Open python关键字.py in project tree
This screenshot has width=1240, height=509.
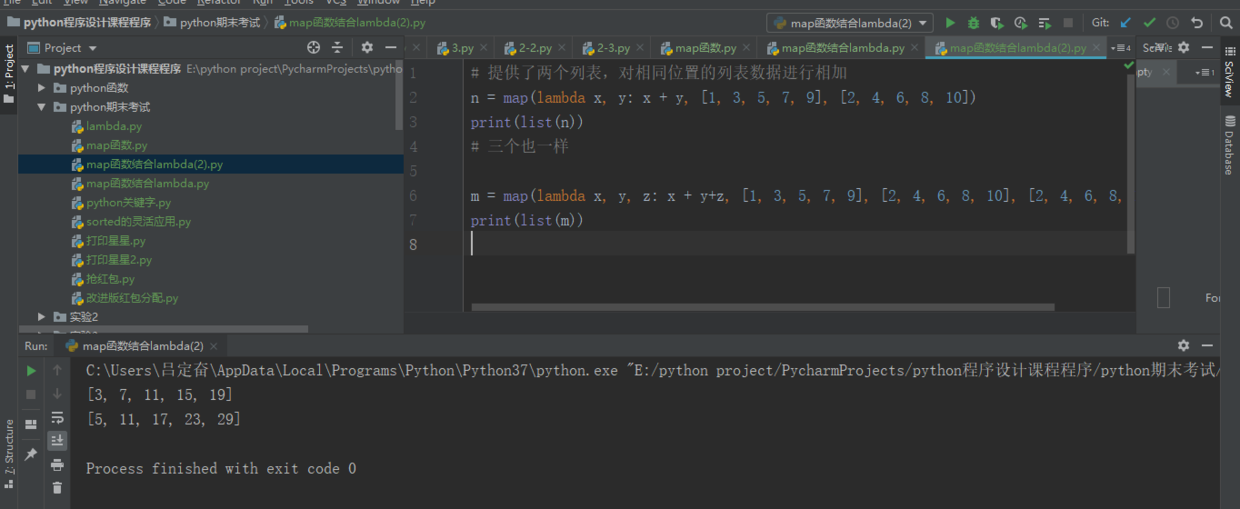128,202
